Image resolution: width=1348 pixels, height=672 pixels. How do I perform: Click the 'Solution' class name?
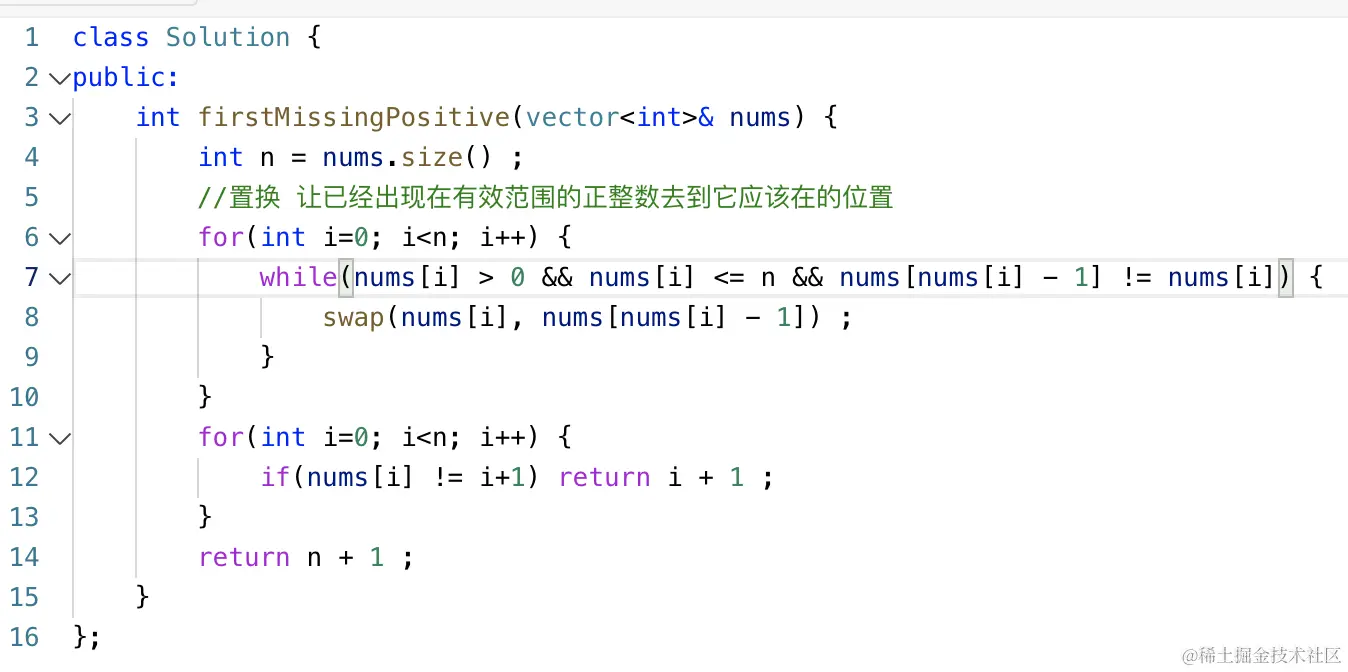tap(228, 38)
